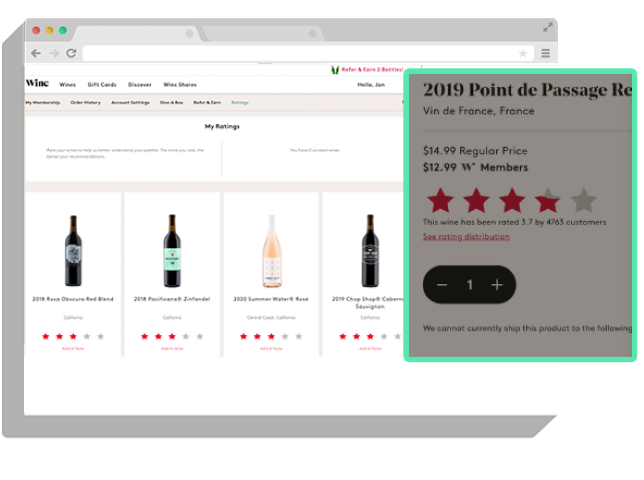Click See rating distribution link

(466, 237)
